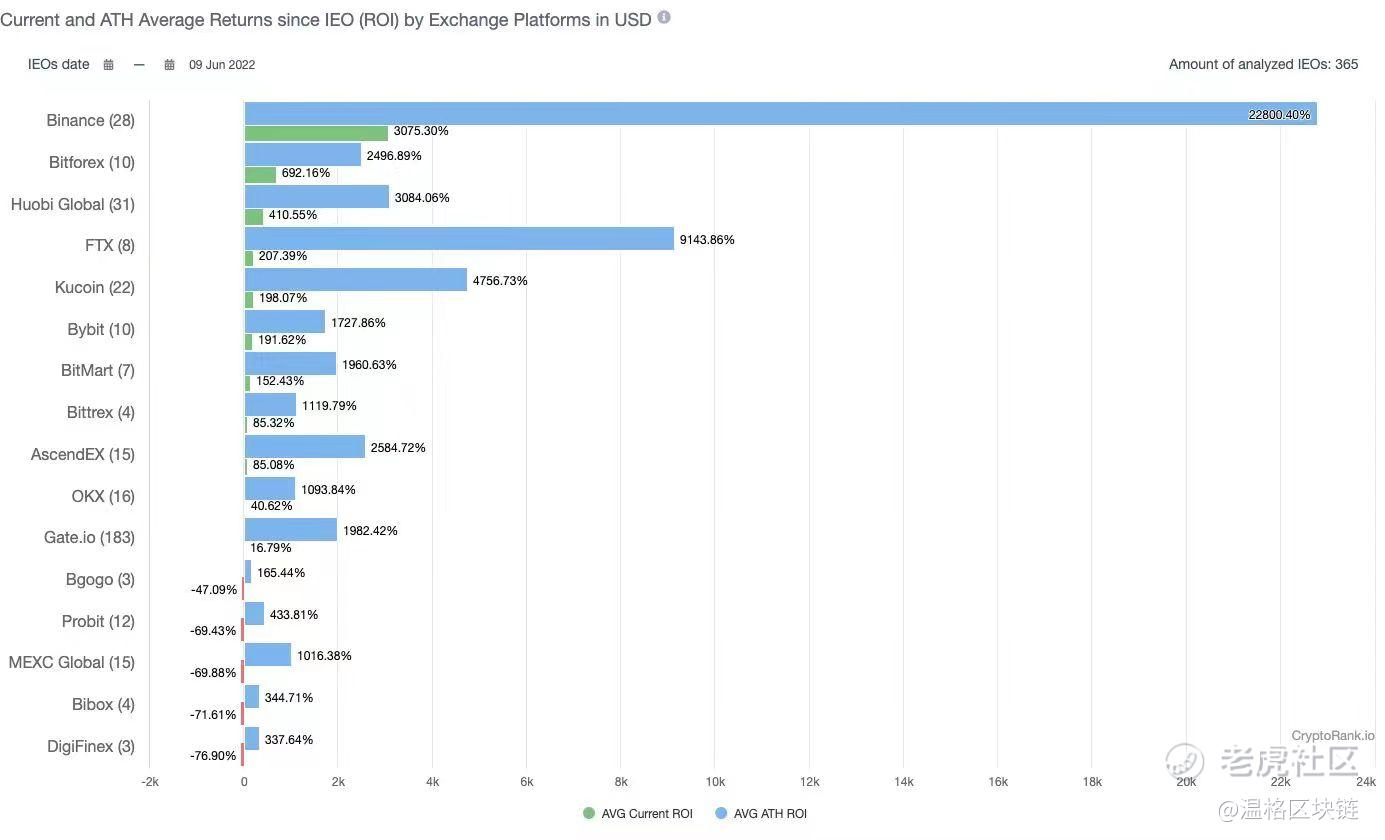Screen dimensions: 1385x840
Task: Click the "-2k" x-axis tick label
Action: coord(149,782)
